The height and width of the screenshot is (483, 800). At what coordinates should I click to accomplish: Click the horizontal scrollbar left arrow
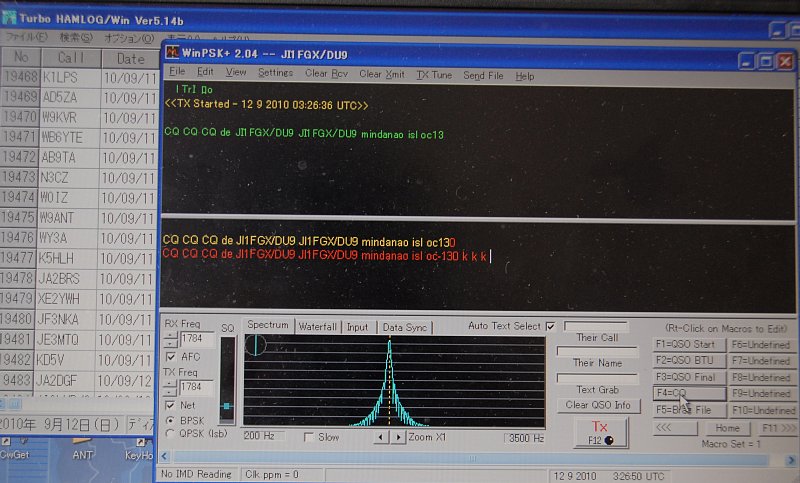pyautogui.click(x=165, y=456)
